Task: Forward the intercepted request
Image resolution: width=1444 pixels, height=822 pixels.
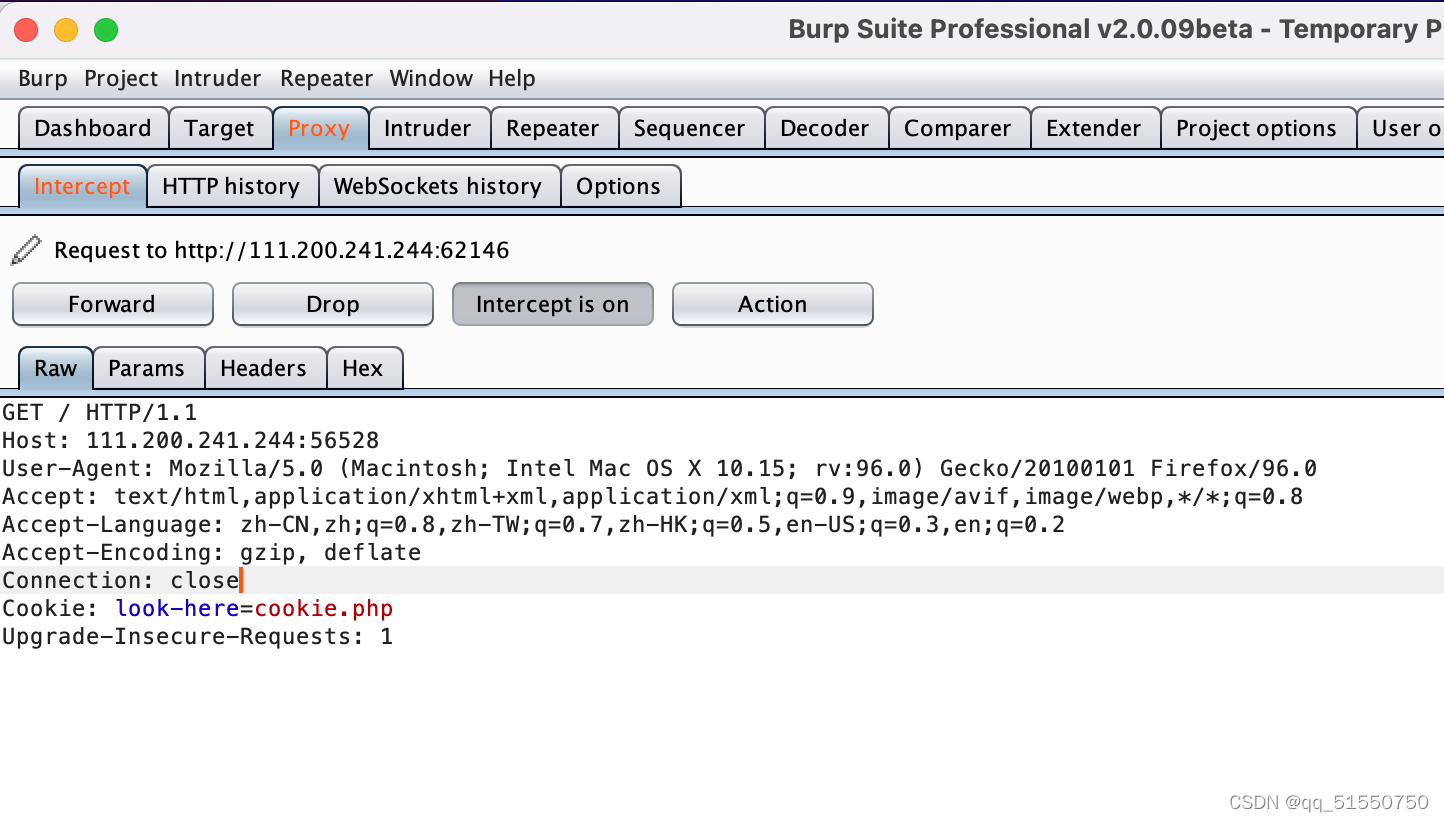Action: tap(113, 305)
